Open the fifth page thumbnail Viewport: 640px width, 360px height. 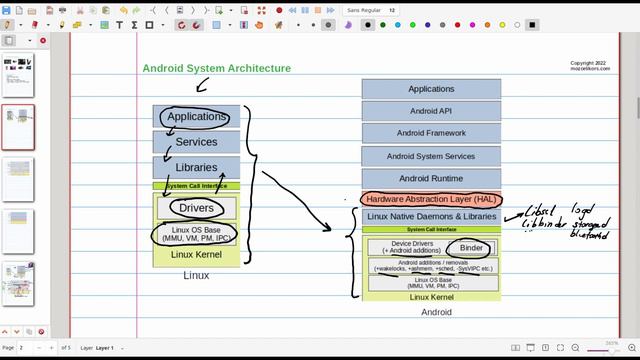point(18,284)
